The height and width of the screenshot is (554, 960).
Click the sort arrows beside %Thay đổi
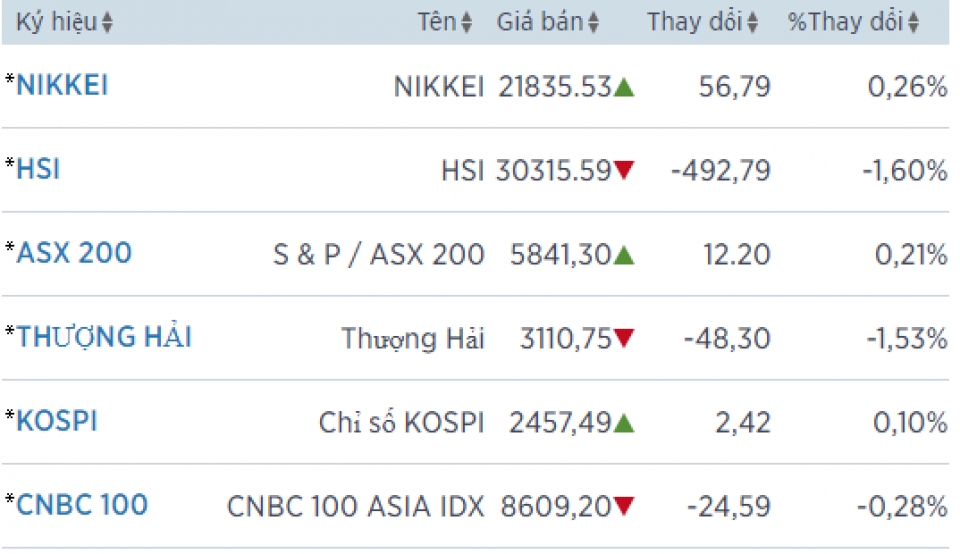pyautogui.click(x=913, y=23)
